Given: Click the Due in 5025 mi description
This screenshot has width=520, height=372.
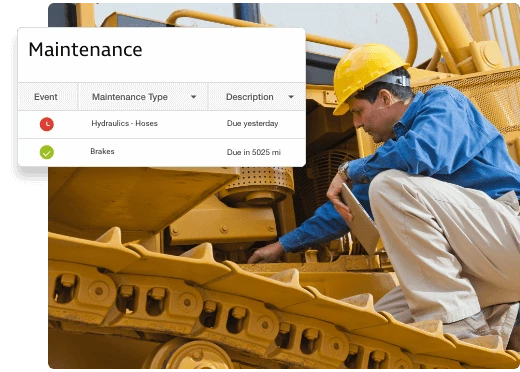Looking at the screenshot, I should click(254, 152).
